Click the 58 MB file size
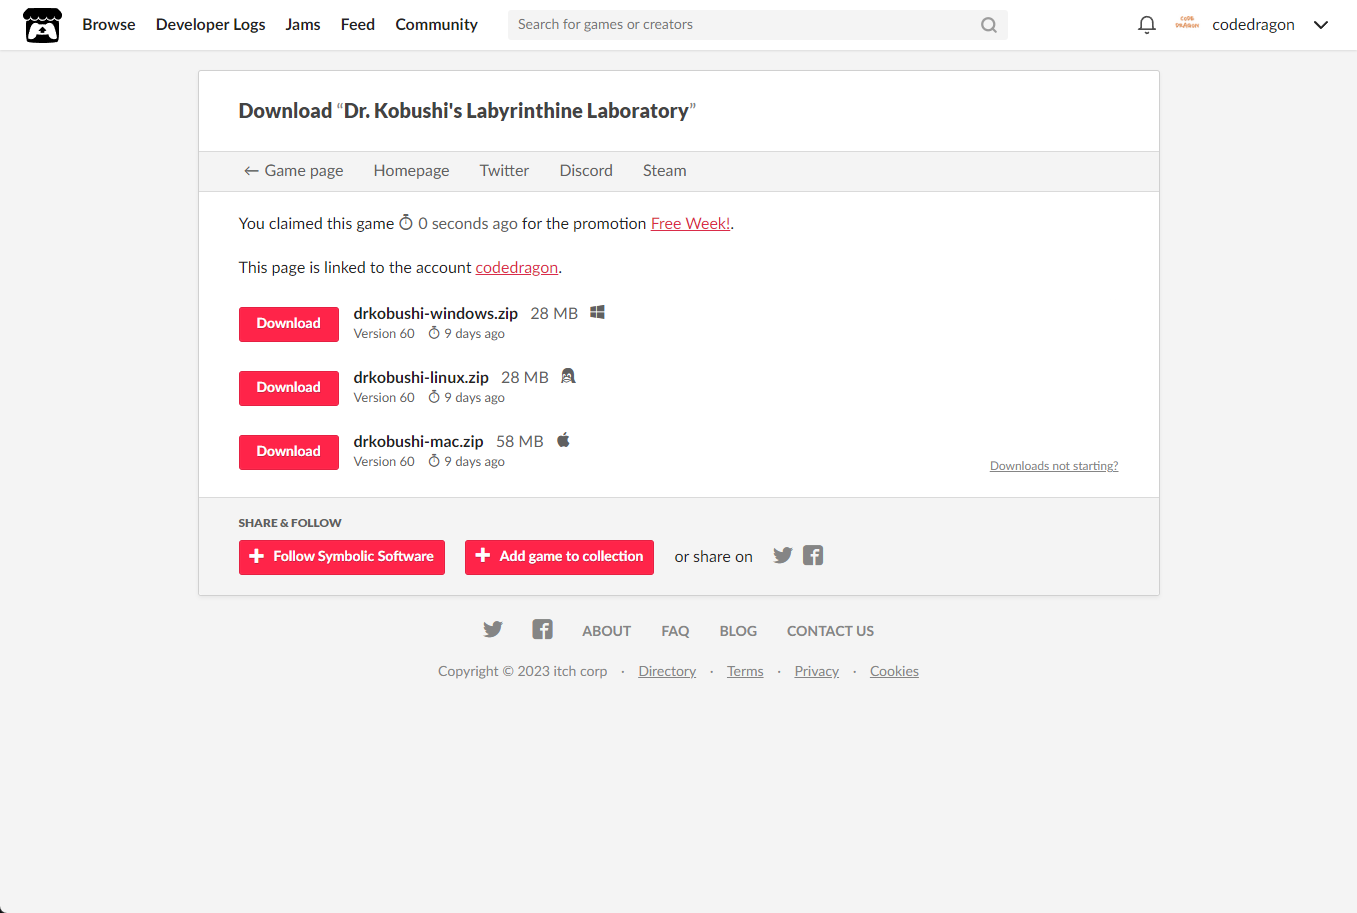The height and width of the screenshot is (913, 1357). pyautogui.click(x=520, y=442)
